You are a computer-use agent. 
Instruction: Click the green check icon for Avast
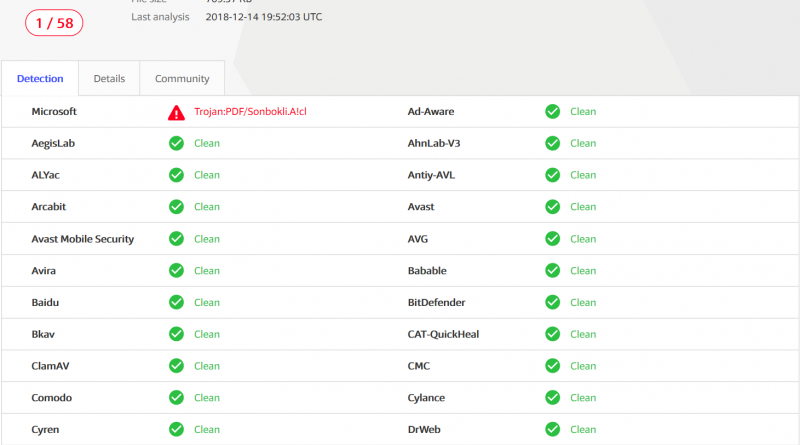click(553, 207)
